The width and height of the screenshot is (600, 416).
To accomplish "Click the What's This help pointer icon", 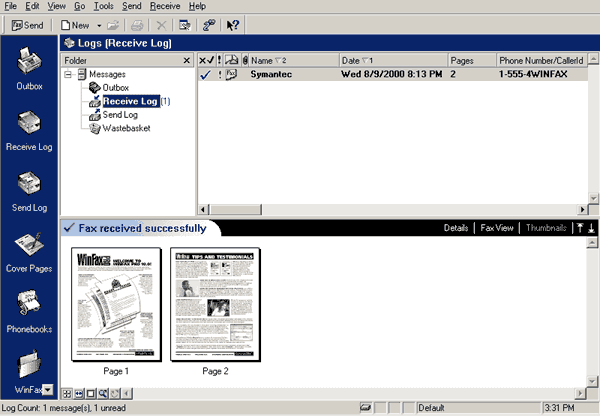I will 233,26.
